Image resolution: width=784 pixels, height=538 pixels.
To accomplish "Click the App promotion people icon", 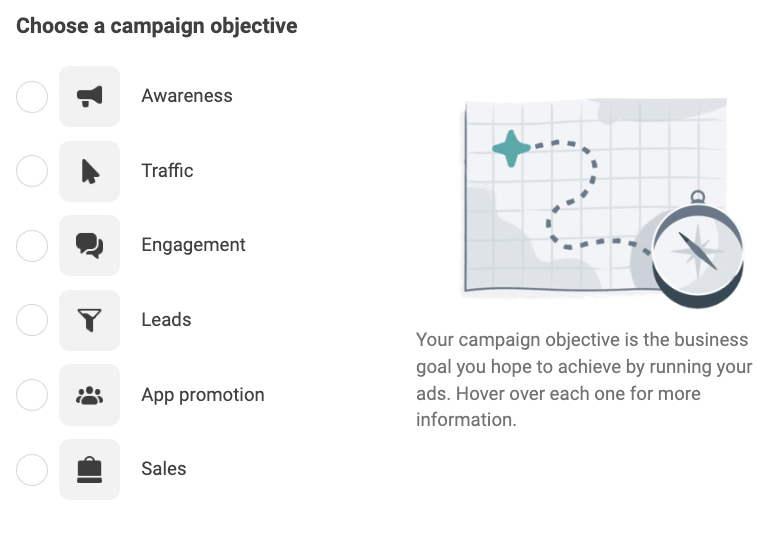I will (x=89, y=395).
